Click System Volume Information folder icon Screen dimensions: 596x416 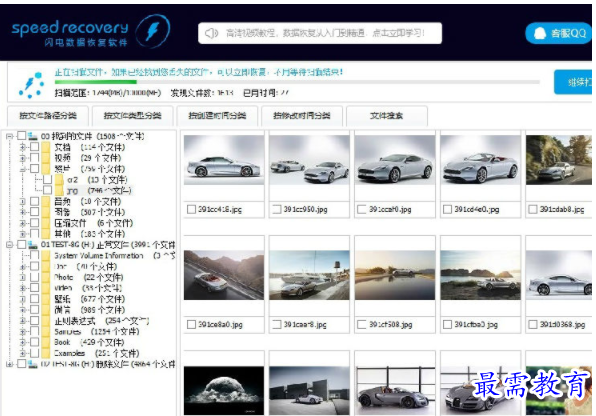(46, 256)
